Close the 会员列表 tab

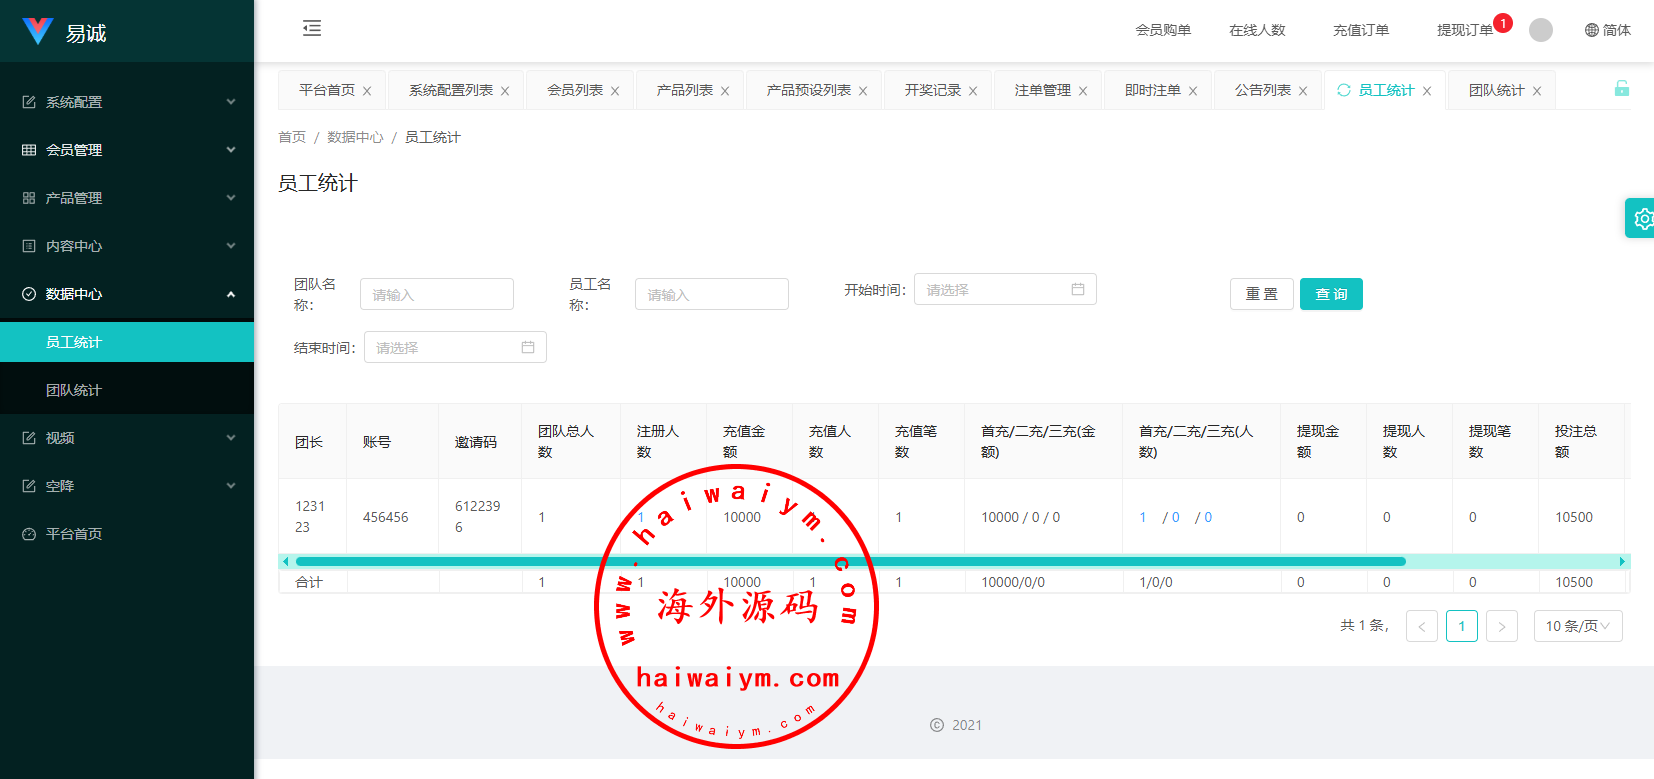615,91
